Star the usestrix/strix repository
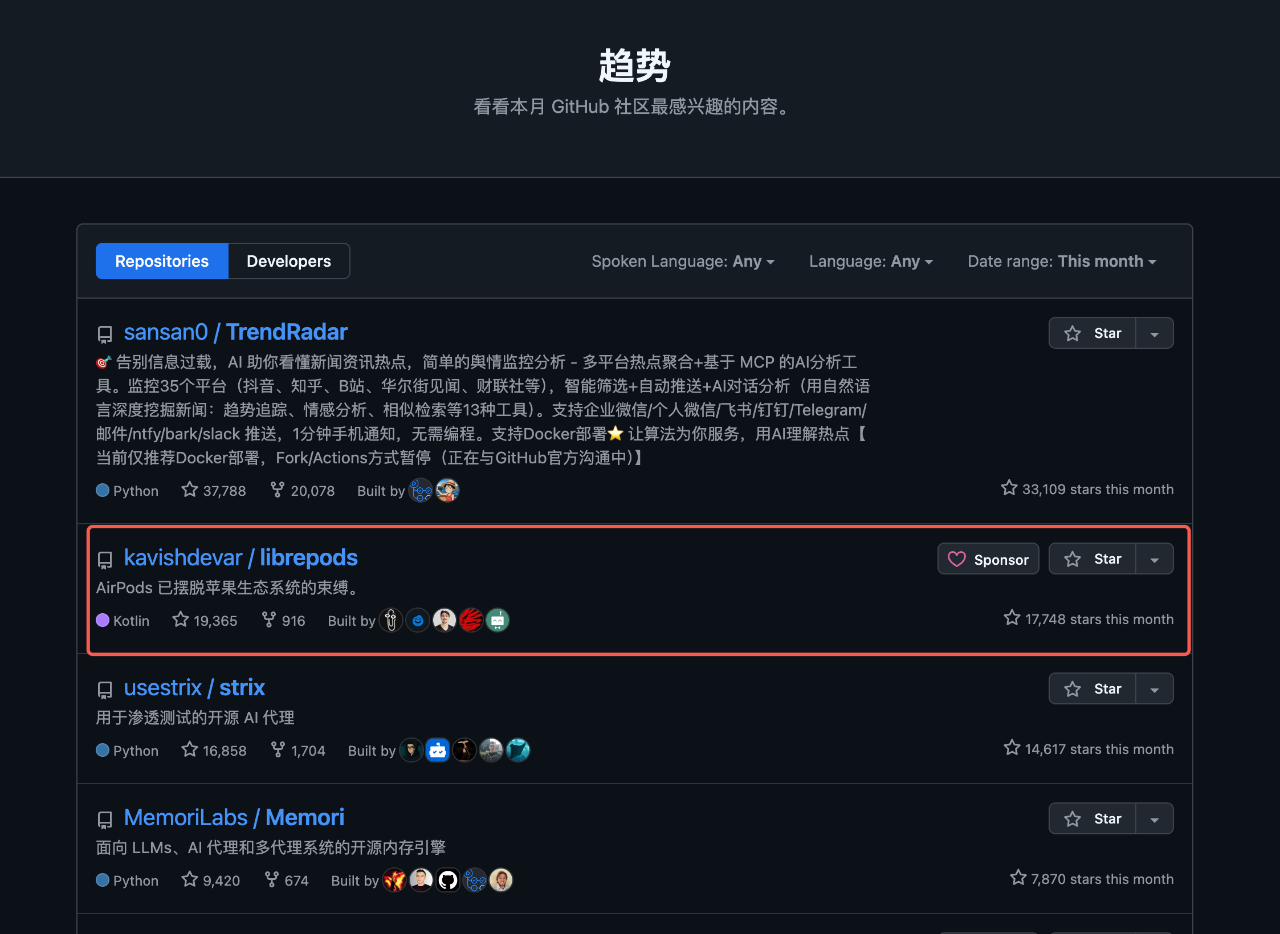The height and width of the screenshot is (934, 1280). click(x=1093, y=688)
